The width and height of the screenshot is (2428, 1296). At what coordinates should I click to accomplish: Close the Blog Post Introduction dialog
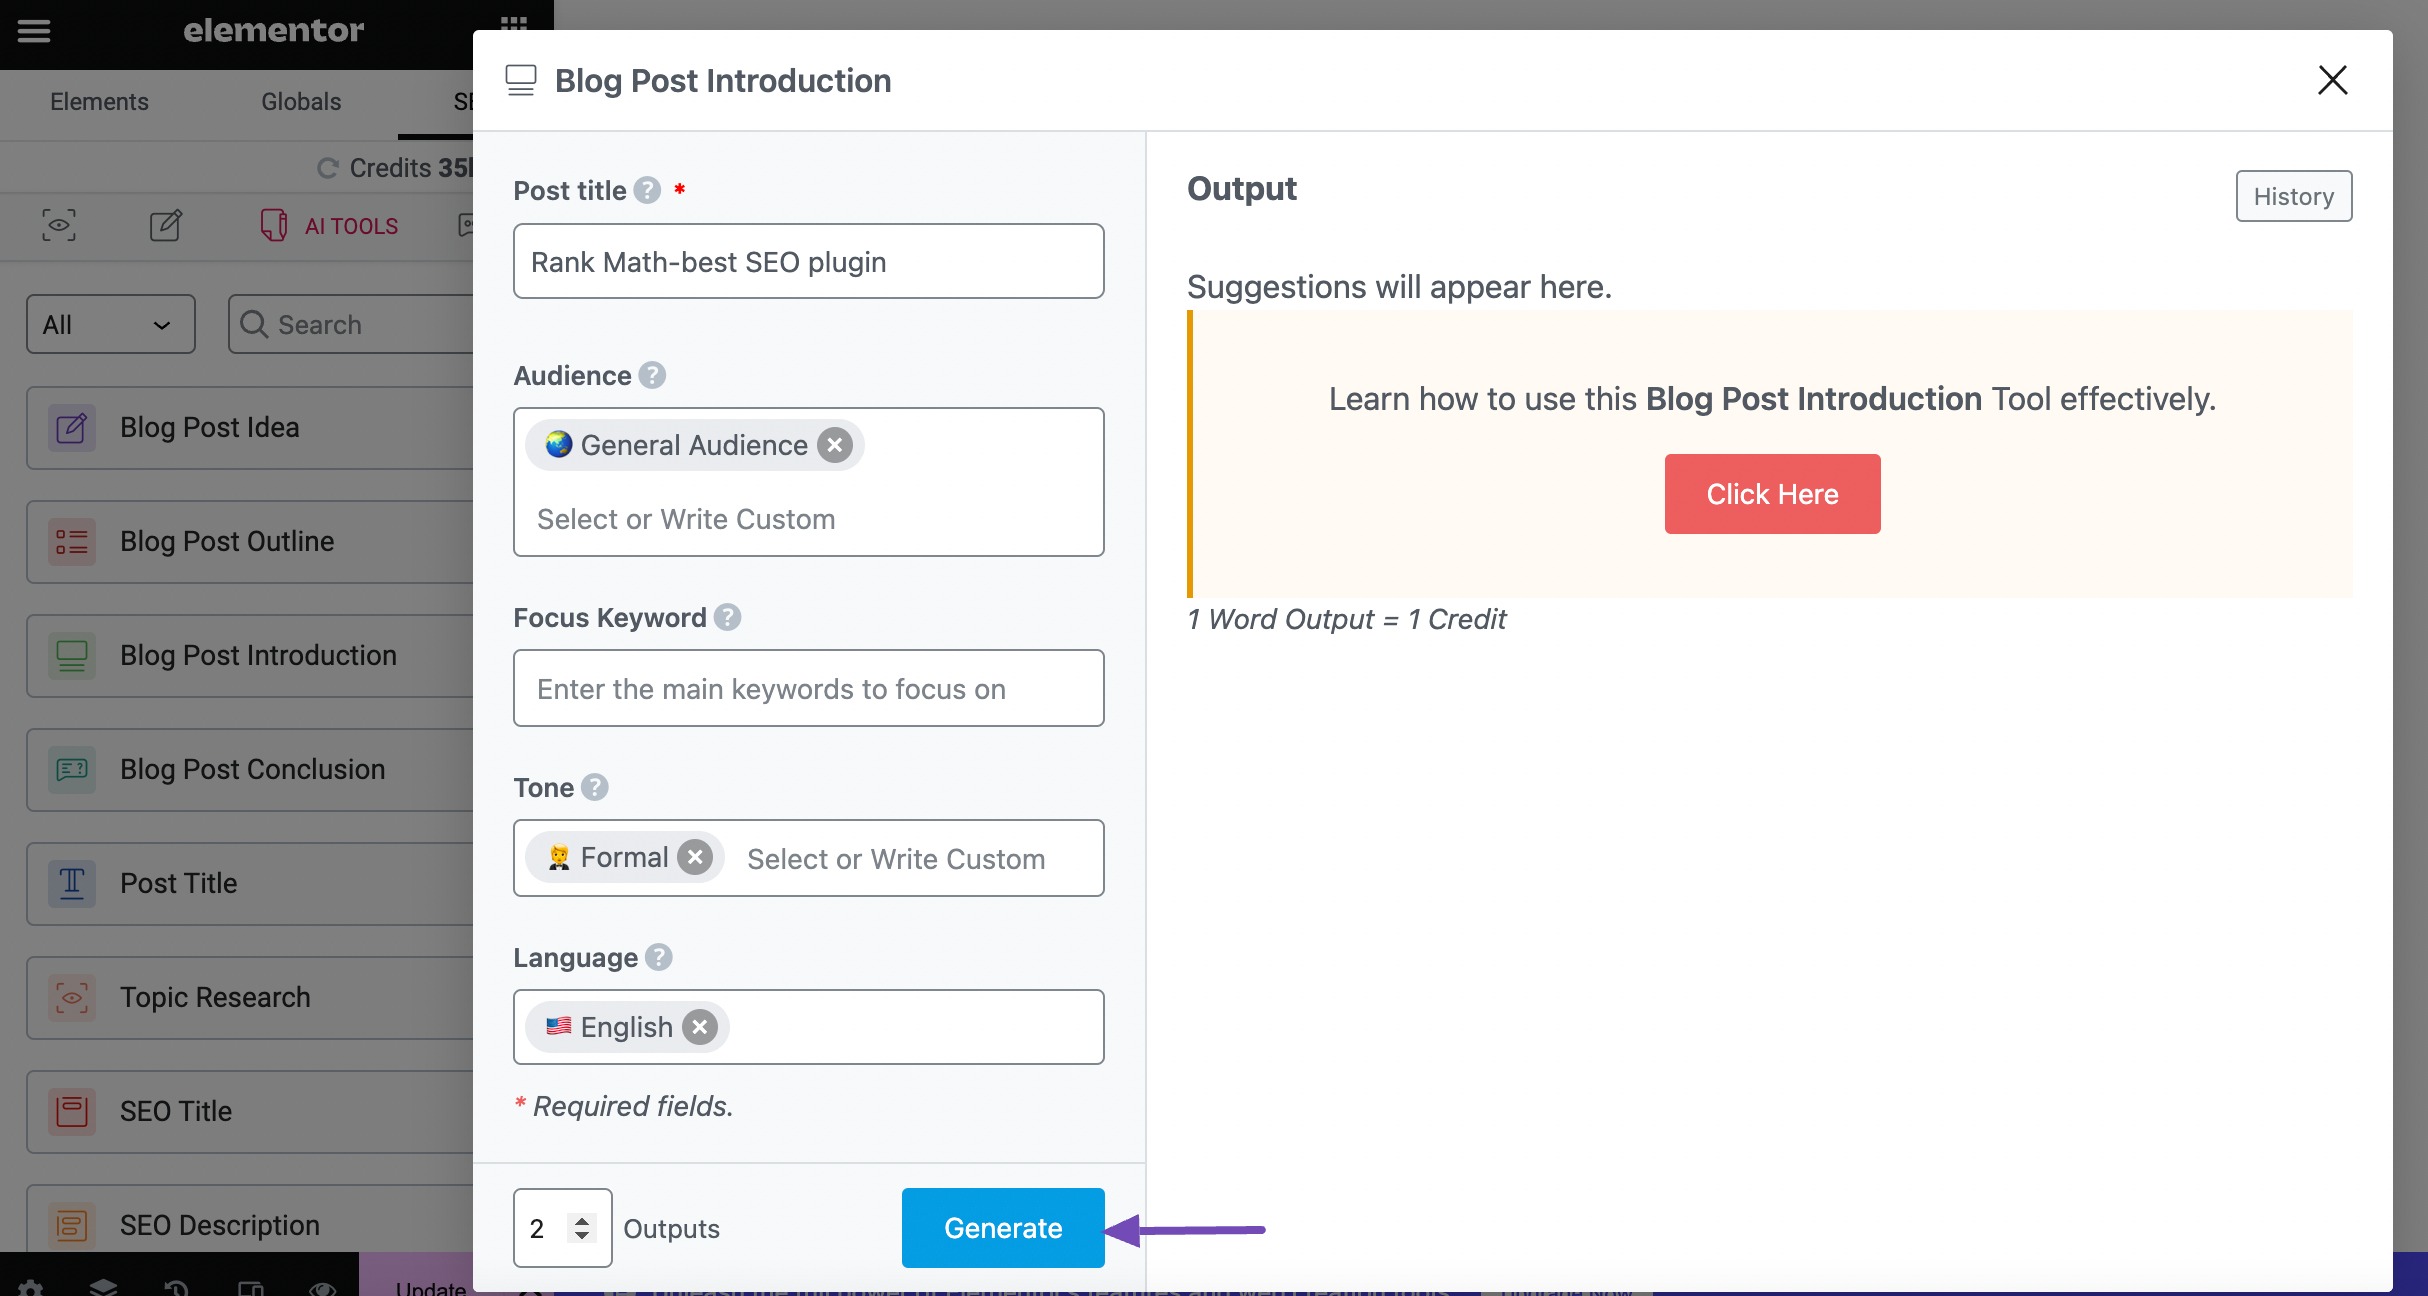click(2332, 80)
